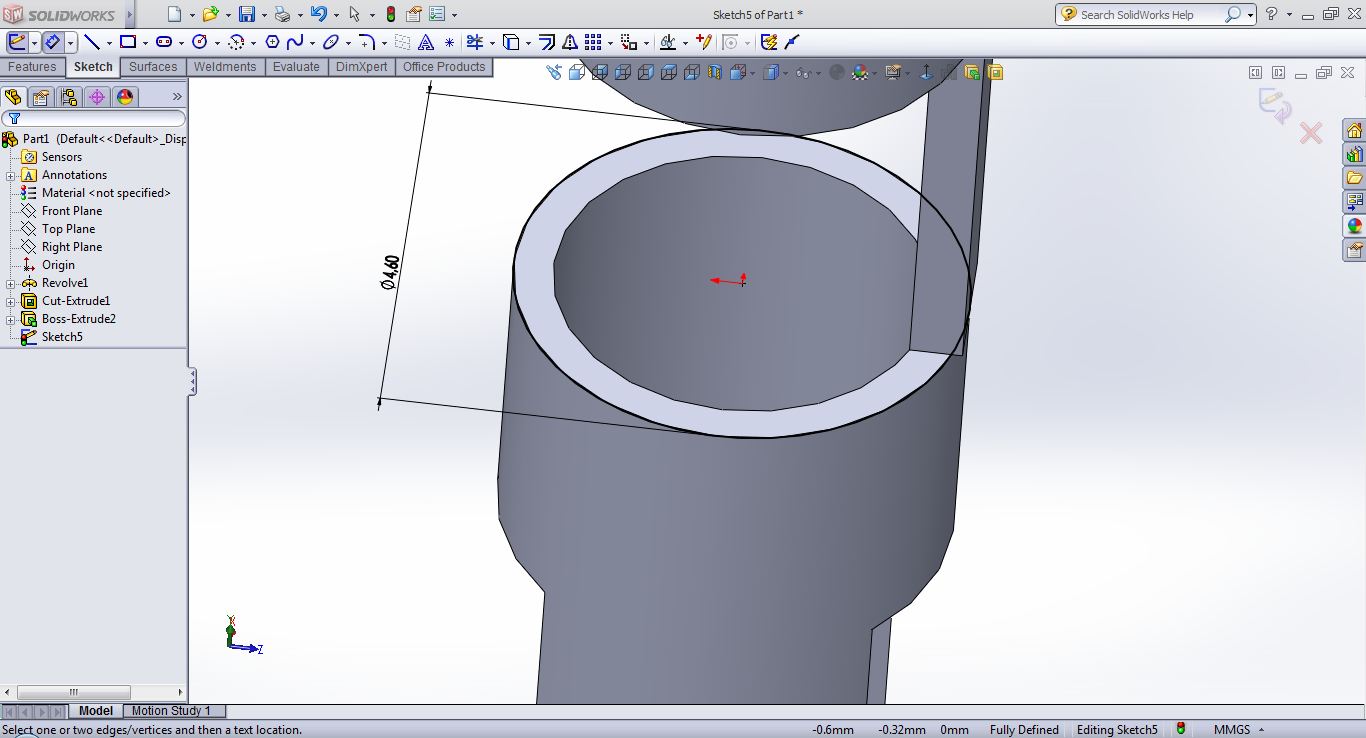
Task: Toggle the Exit Sketch button
Action: 17,42
